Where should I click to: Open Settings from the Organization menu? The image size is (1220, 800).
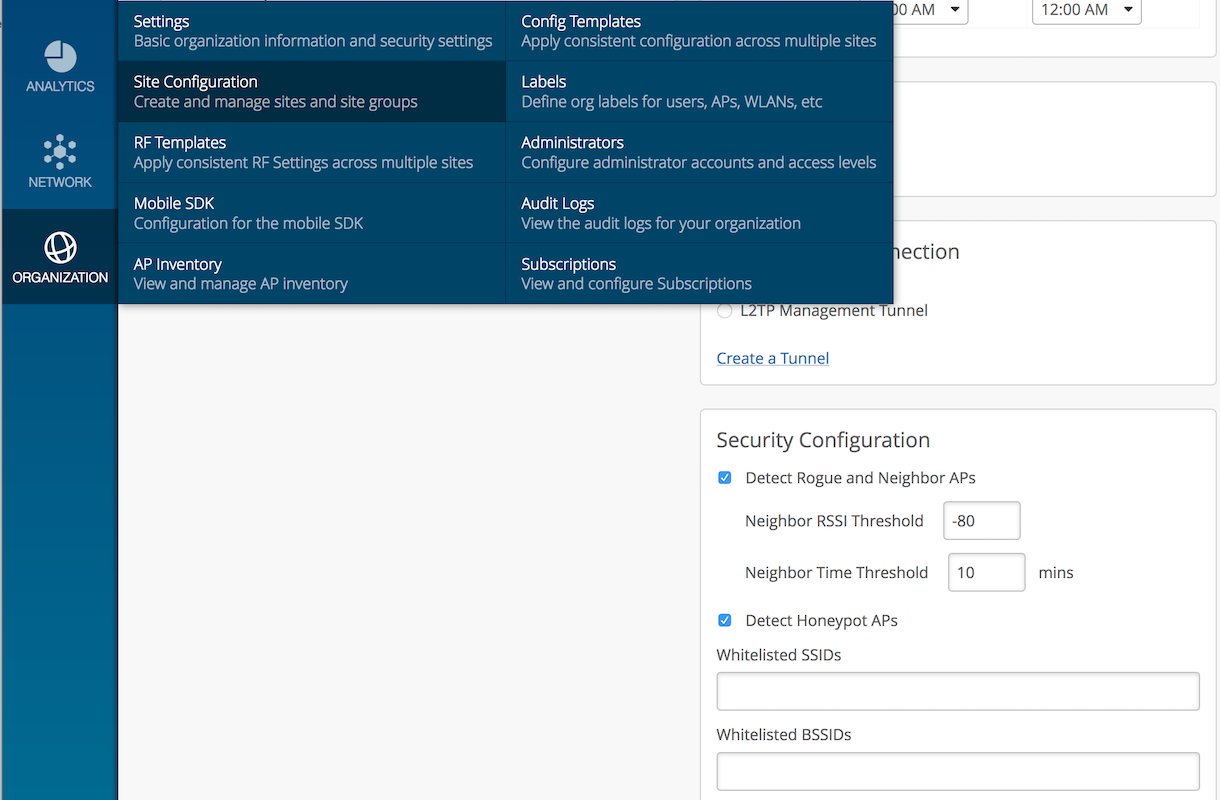[312, 31]
